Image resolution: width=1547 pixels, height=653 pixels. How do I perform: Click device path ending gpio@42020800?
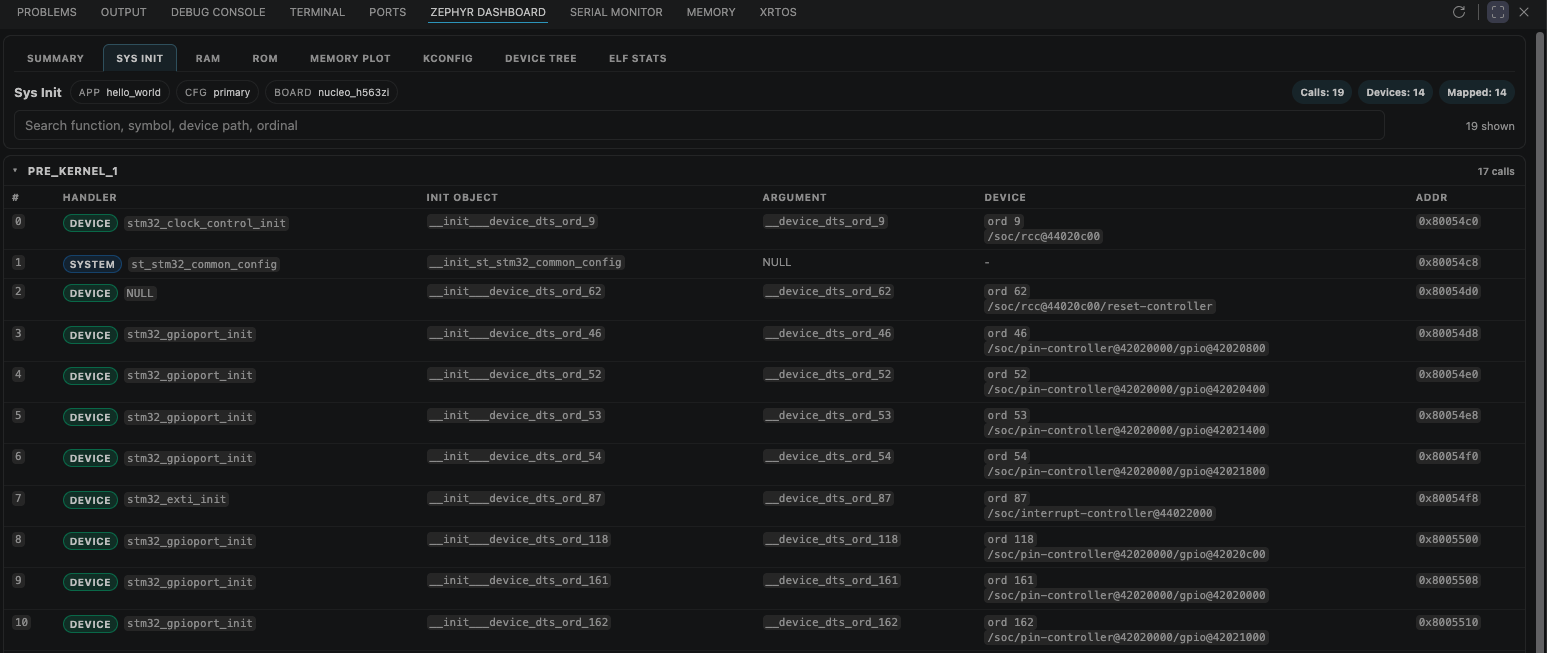pos(1126,348)
